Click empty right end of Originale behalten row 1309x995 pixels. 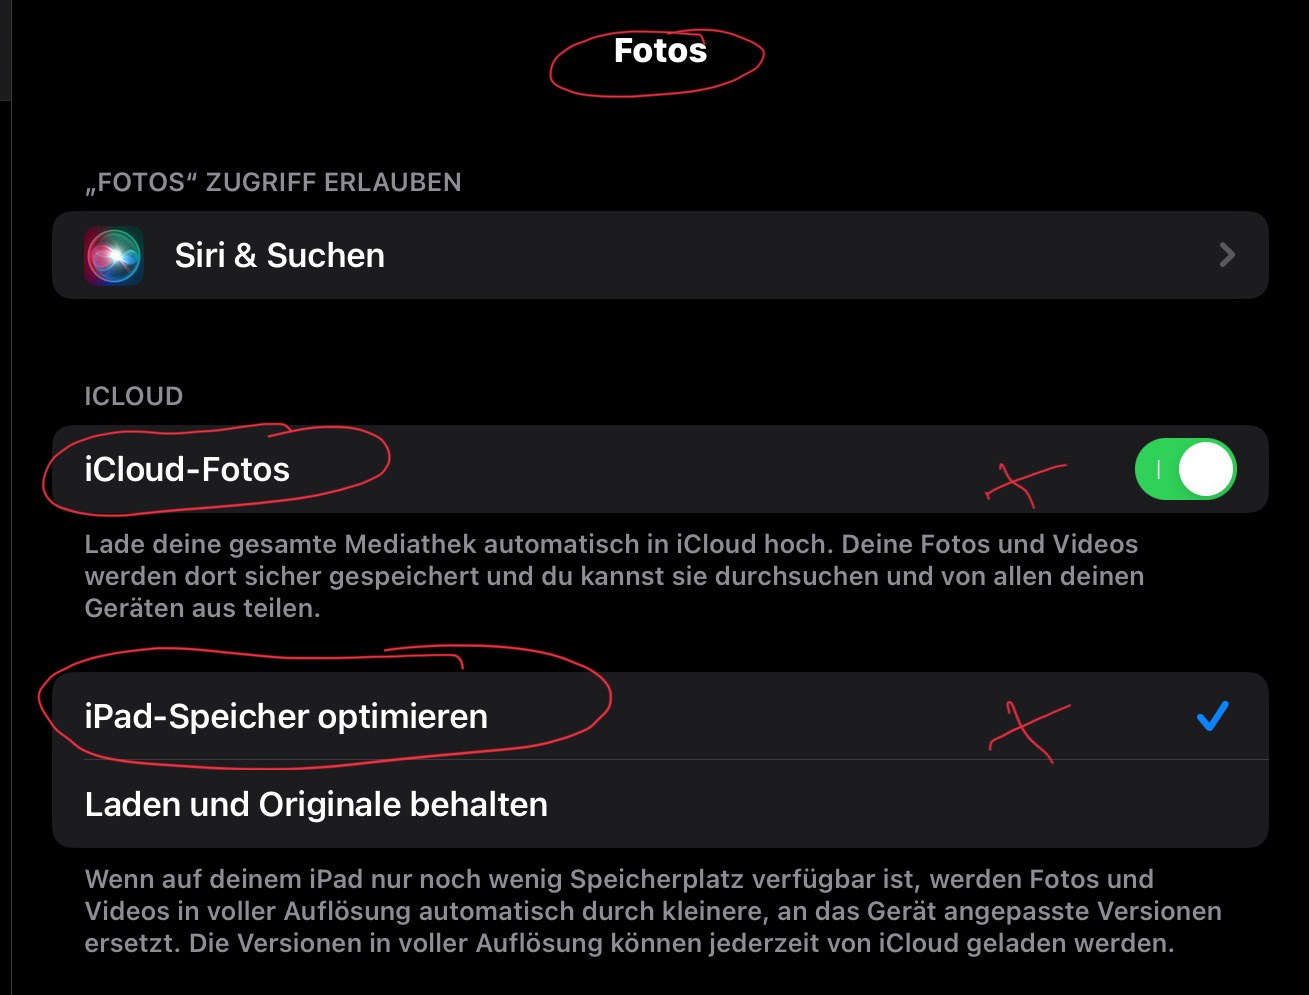pos(1150,804)
